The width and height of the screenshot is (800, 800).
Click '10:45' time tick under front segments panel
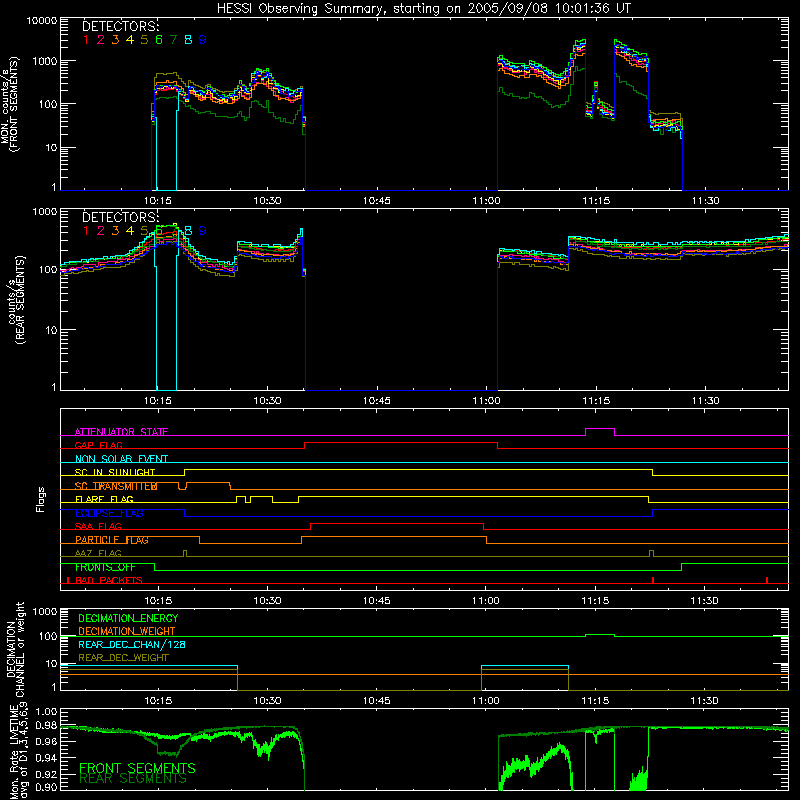(x=377, y=201)
